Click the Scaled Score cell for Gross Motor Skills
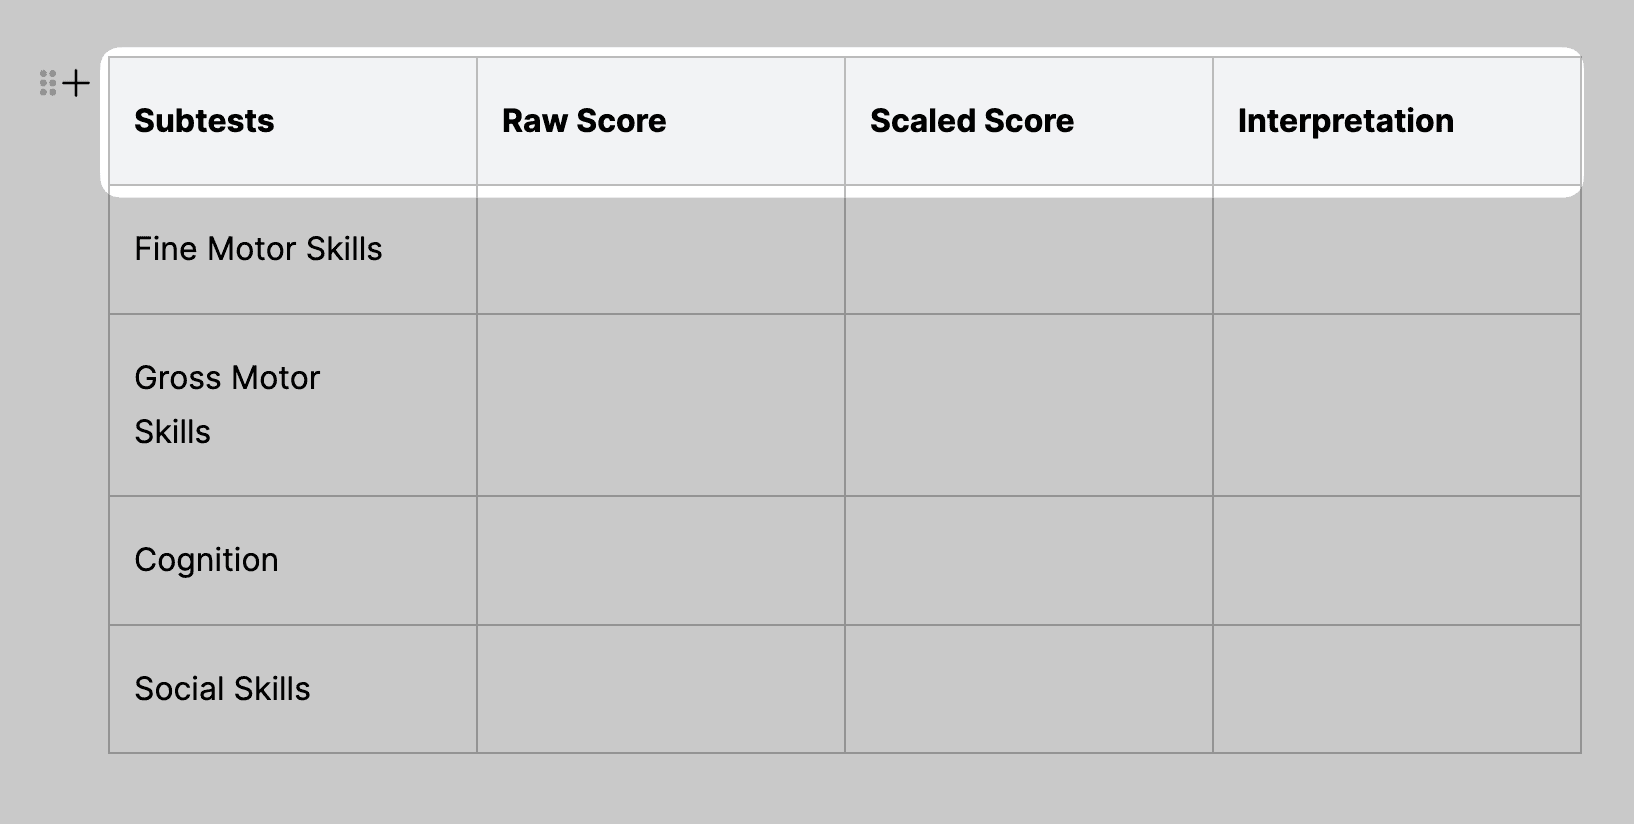 coord(1028,404)
